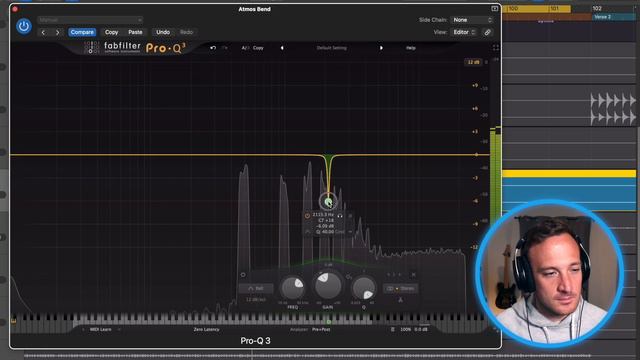This screenshot has height=360, width=640.
Task: Open the 12 dB/oct slope dropdown
Action: point(256,299)
